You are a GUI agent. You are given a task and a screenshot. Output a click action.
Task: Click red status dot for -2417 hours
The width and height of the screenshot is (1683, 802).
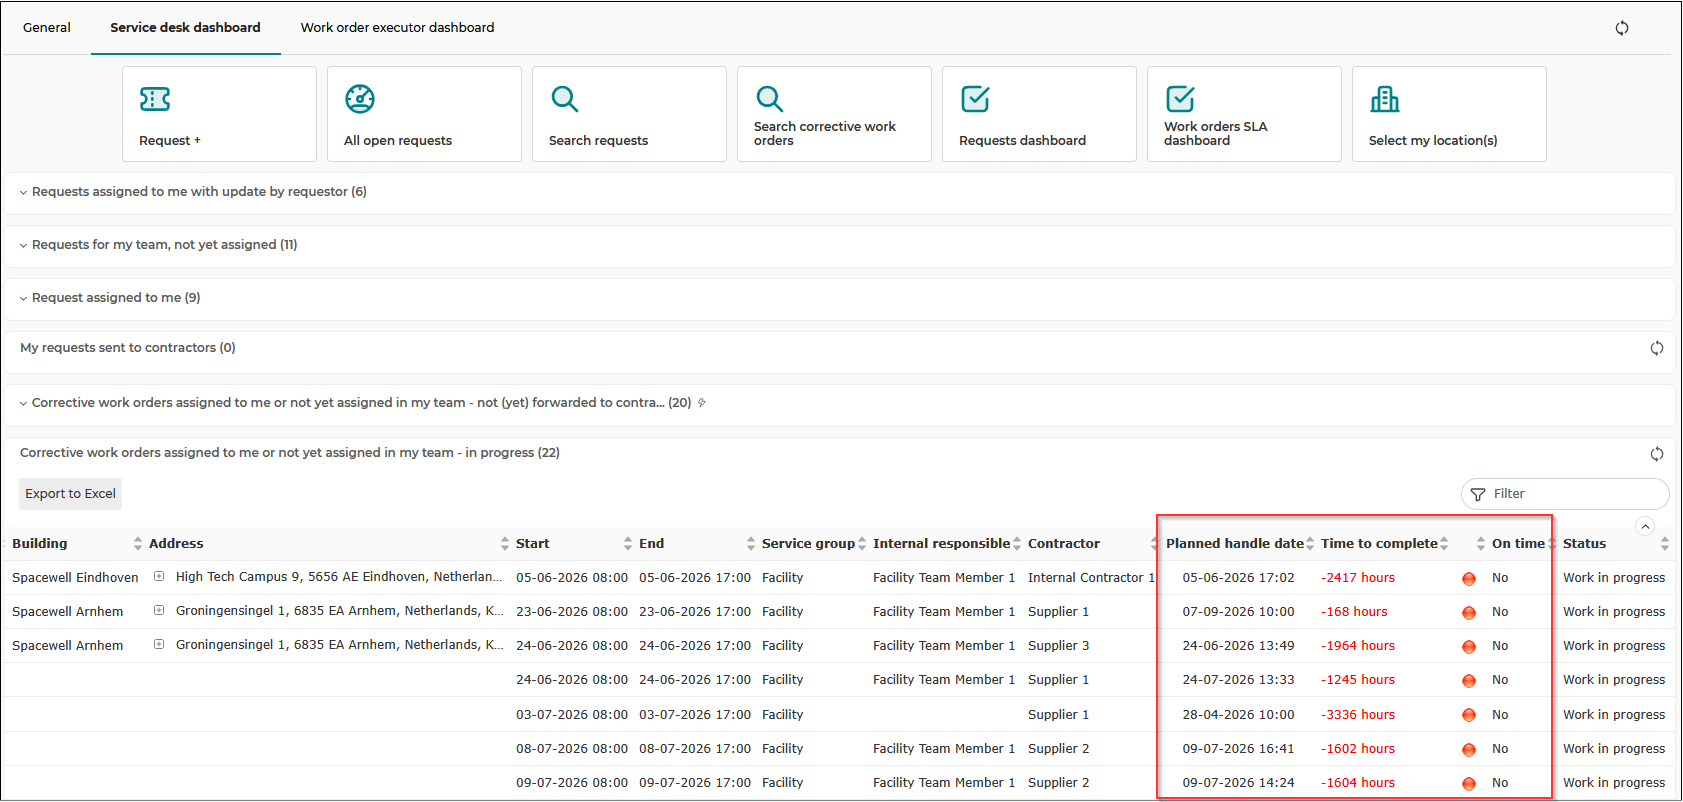1469,578
